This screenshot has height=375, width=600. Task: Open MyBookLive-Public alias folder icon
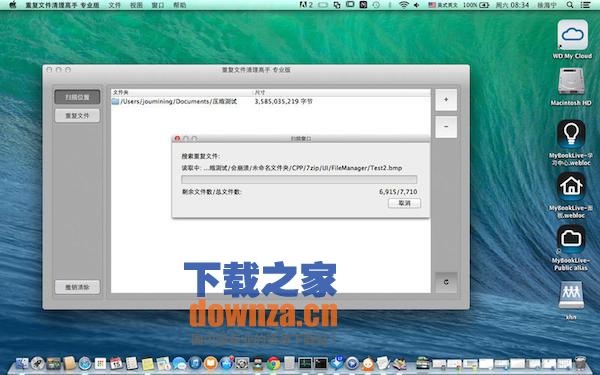coord(571,239)
